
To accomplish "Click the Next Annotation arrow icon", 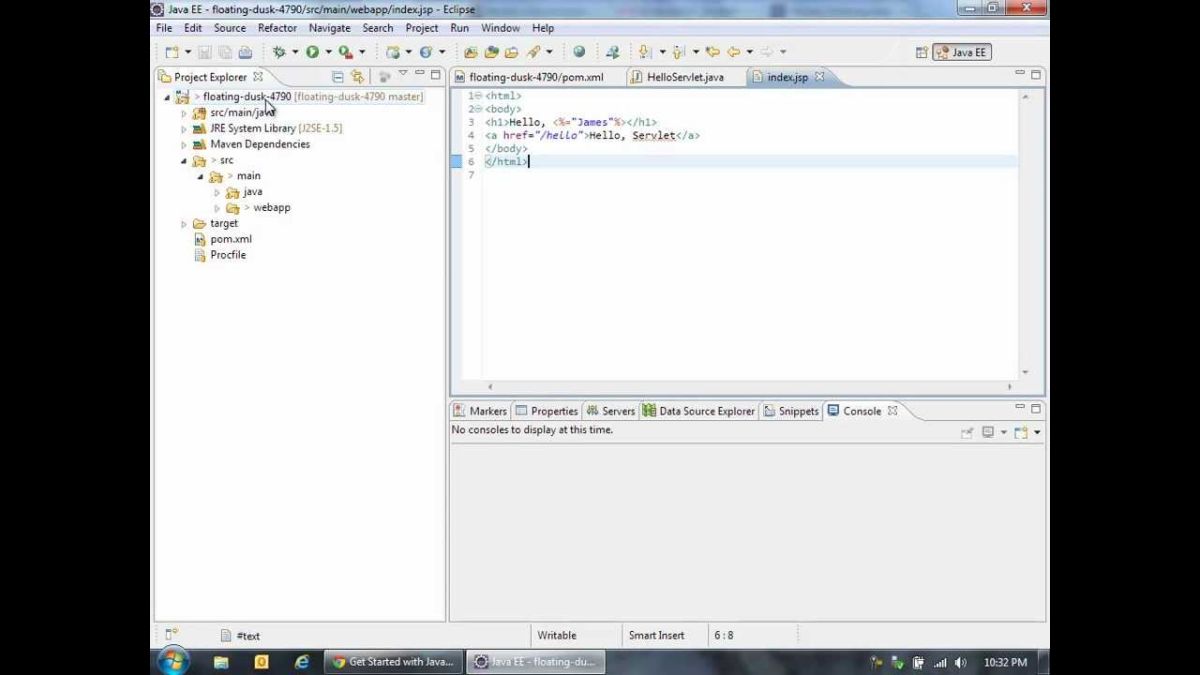I will 645,52.
